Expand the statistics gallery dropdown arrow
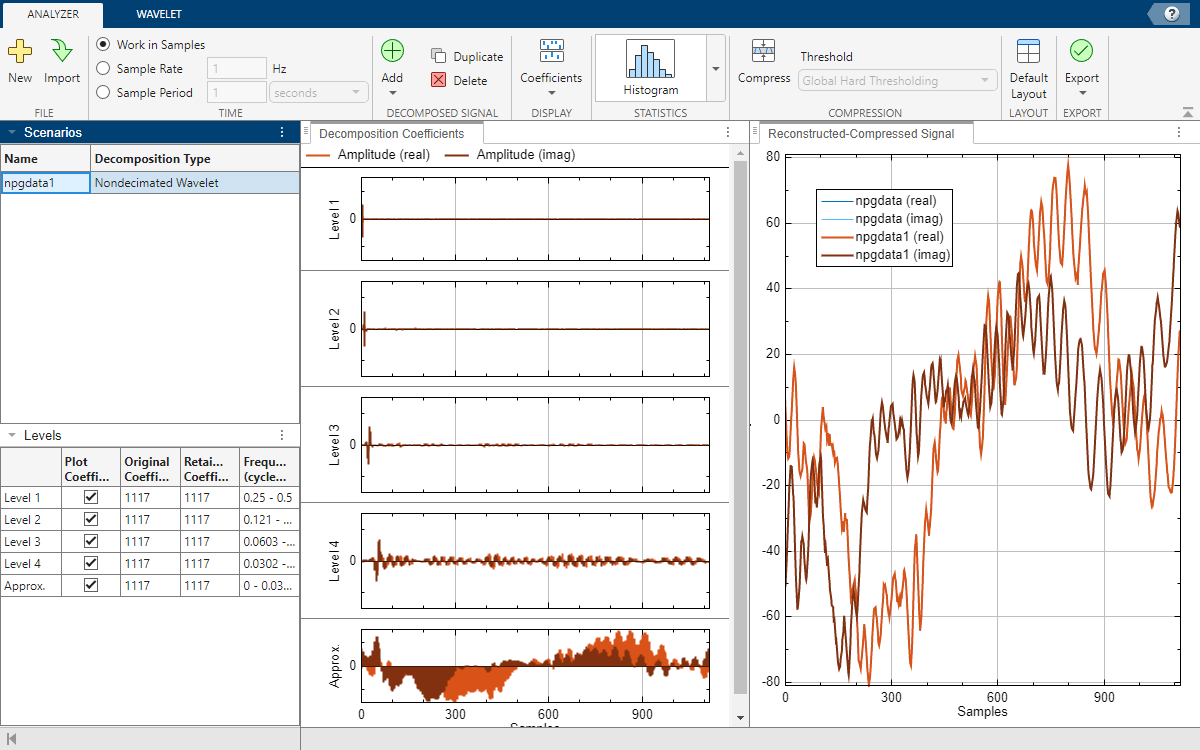The width and height of the screenshot is (1200, 750). (715, 68)
